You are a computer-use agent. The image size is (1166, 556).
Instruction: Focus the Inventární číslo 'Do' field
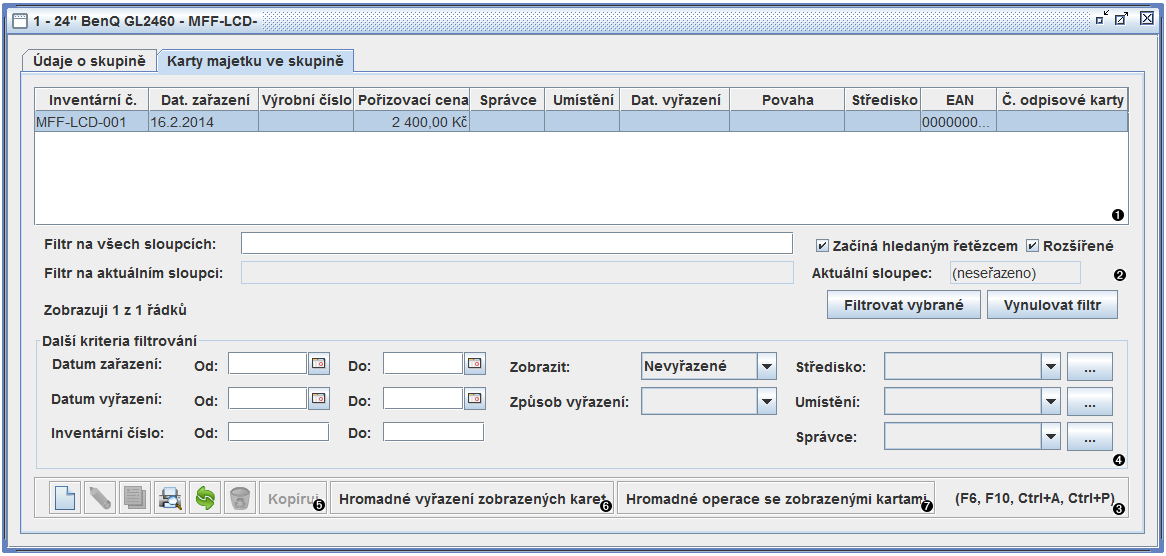(434, 432)
